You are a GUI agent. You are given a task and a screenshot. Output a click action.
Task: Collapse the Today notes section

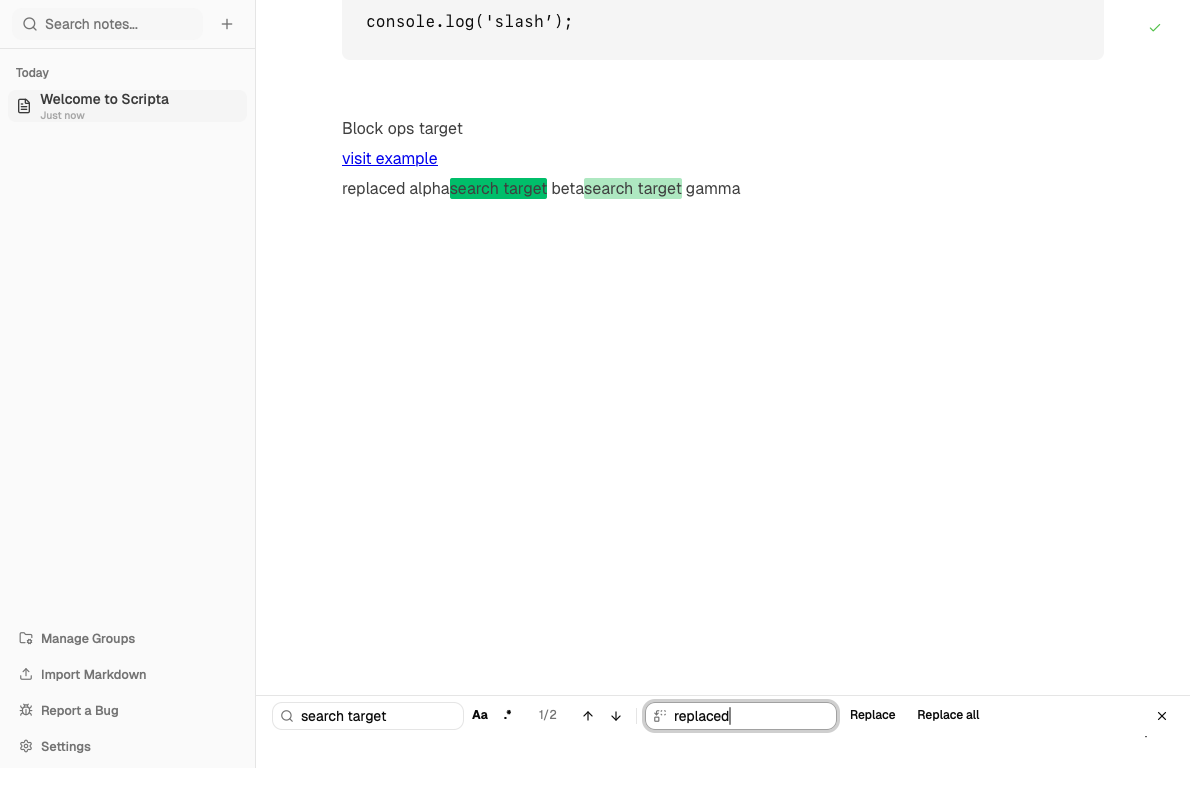point(32,72)
